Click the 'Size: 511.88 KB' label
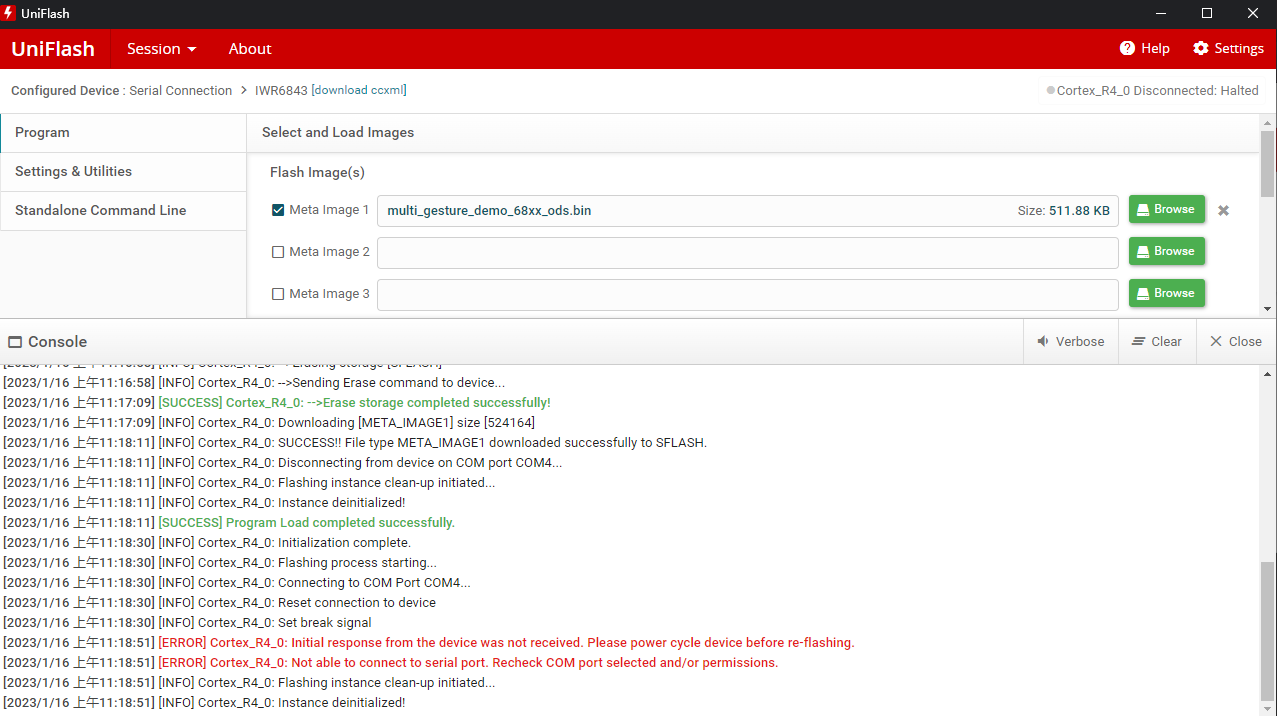Screen dimensions: 1277x716 [x=1063, y=211]
